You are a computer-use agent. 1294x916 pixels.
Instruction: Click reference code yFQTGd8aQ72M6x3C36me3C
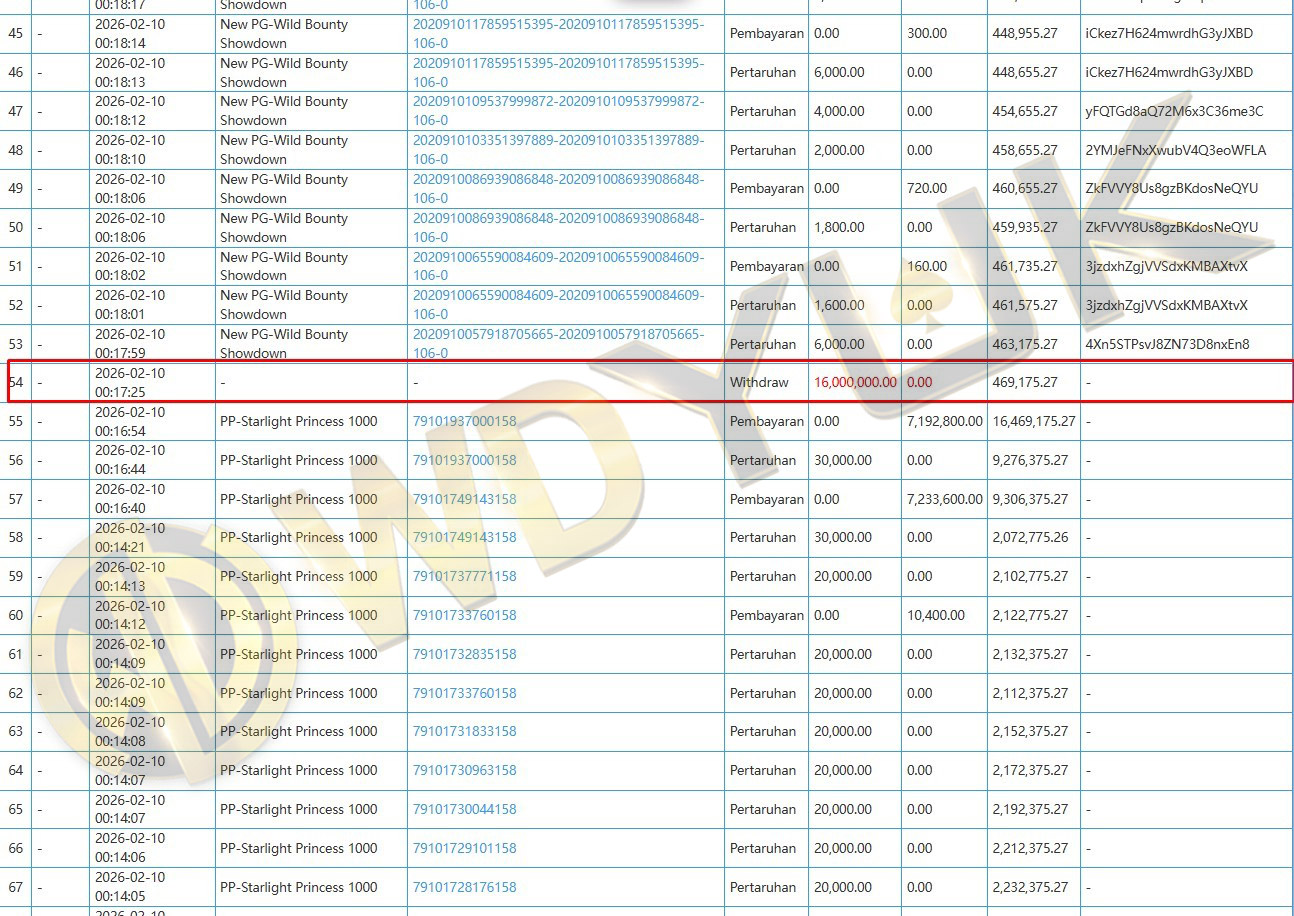pos(1174,111)
